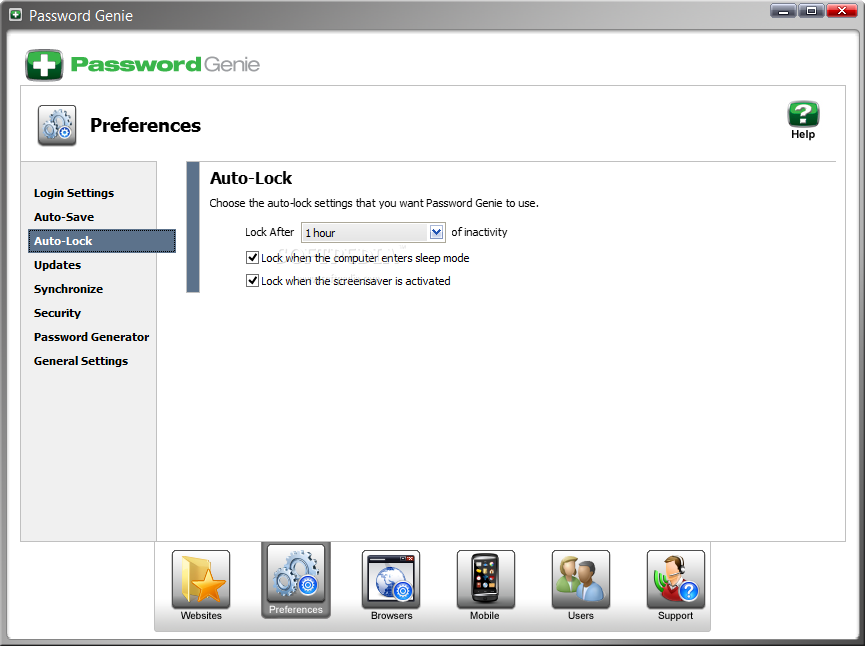Open the Websites section icon
The height and width of the screenshot is (646, 865).
[x=201, y=579]
